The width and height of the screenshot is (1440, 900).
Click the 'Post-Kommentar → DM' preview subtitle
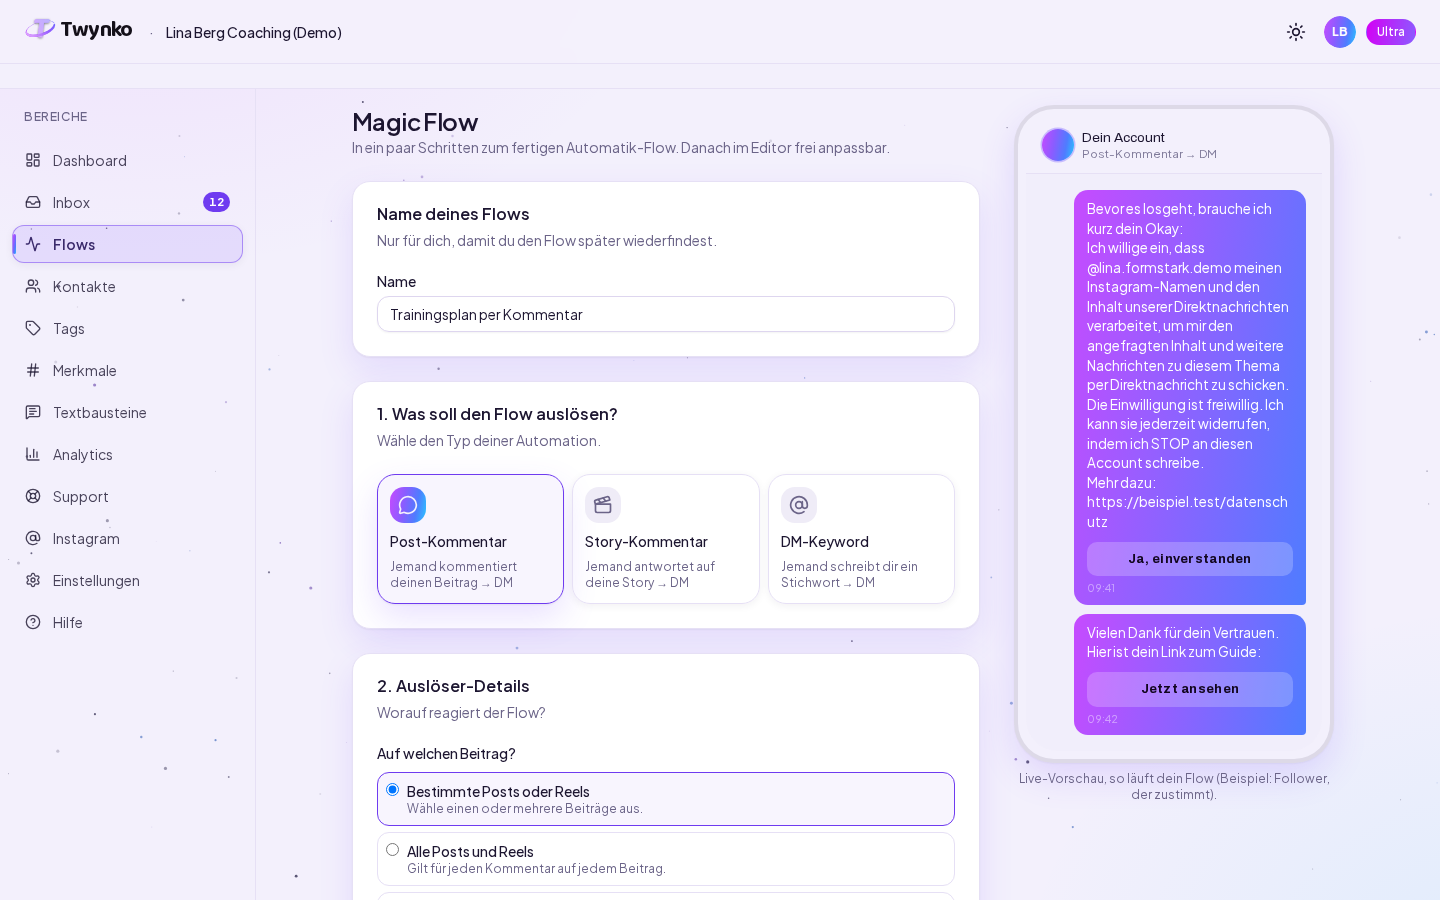pos(1149,154)
